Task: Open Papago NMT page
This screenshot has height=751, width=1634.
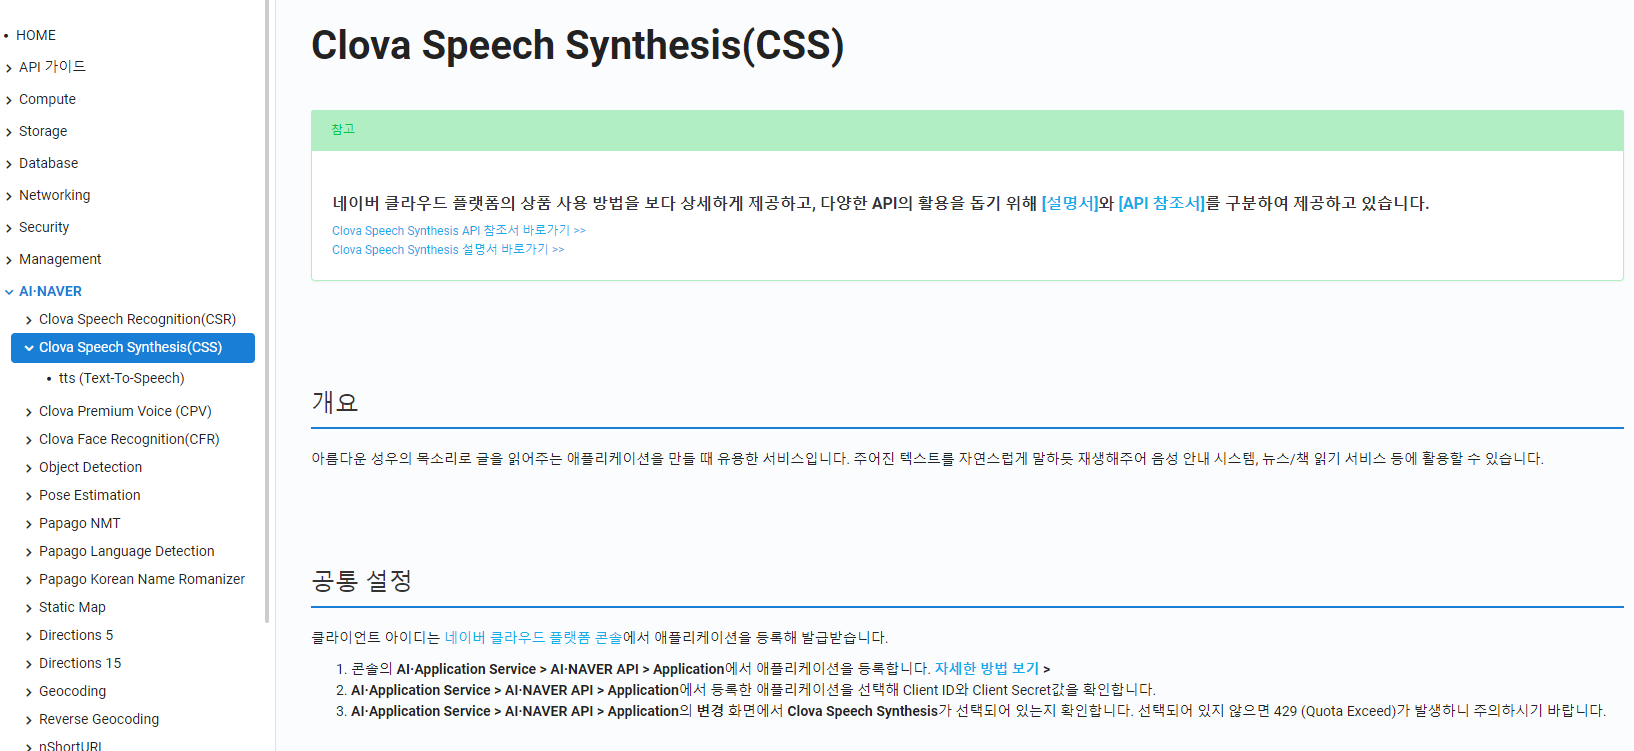Action: click(79, 523)
